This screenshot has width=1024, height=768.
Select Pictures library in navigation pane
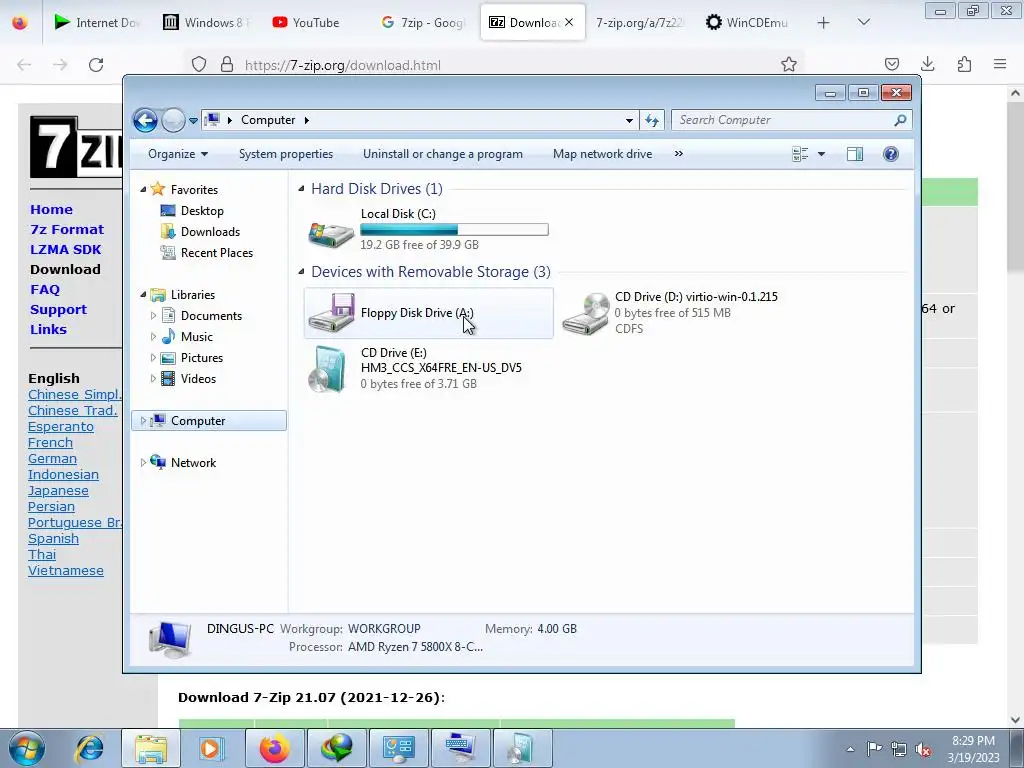tap(201, 358)
